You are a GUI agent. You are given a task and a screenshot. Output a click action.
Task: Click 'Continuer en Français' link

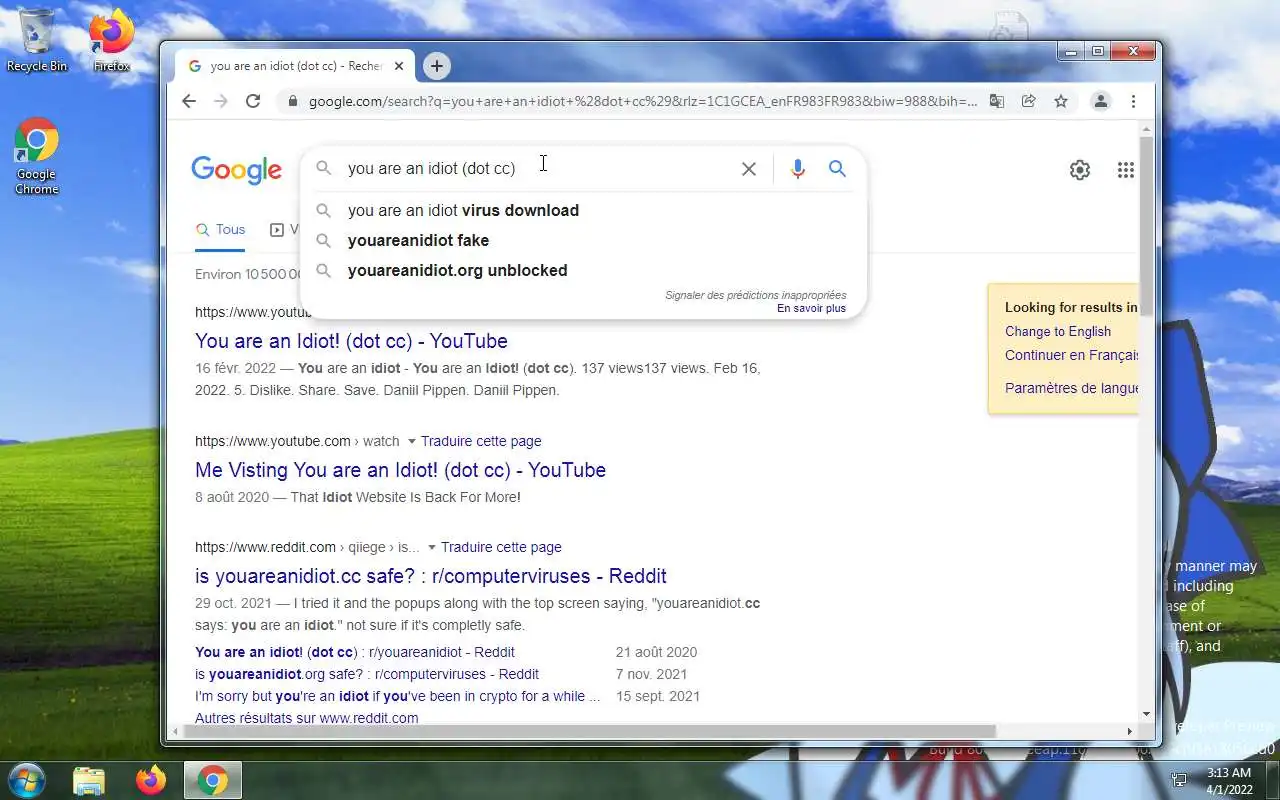click(1072, 355)
